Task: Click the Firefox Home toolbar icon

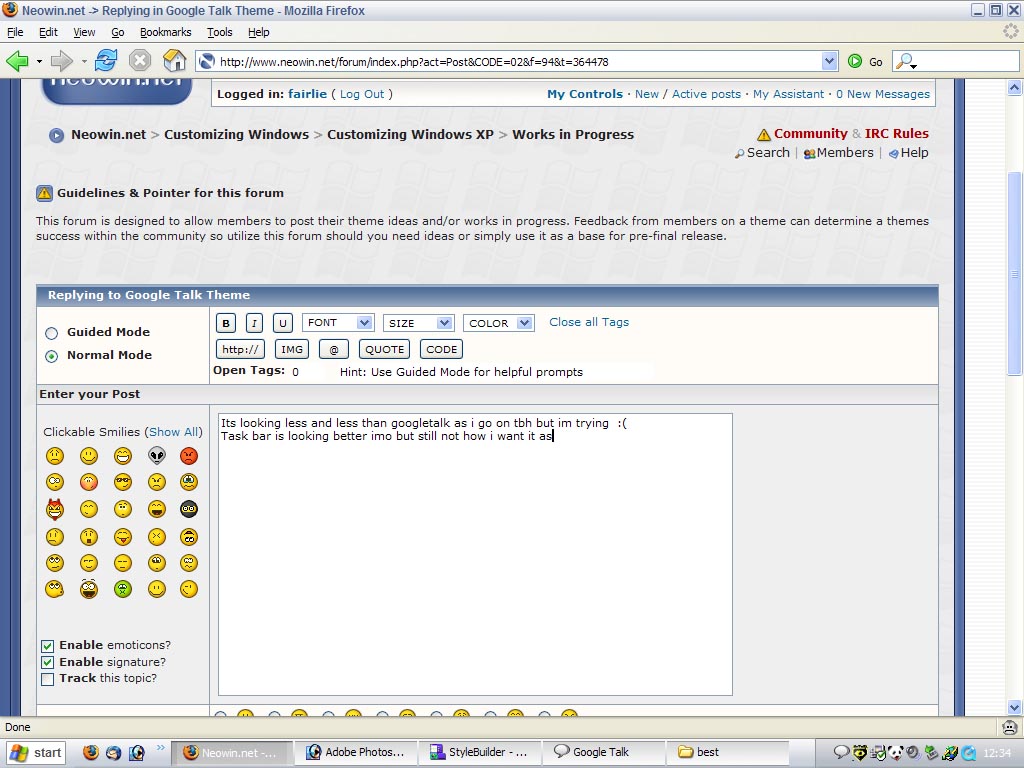Action: [x=175, y=61]
